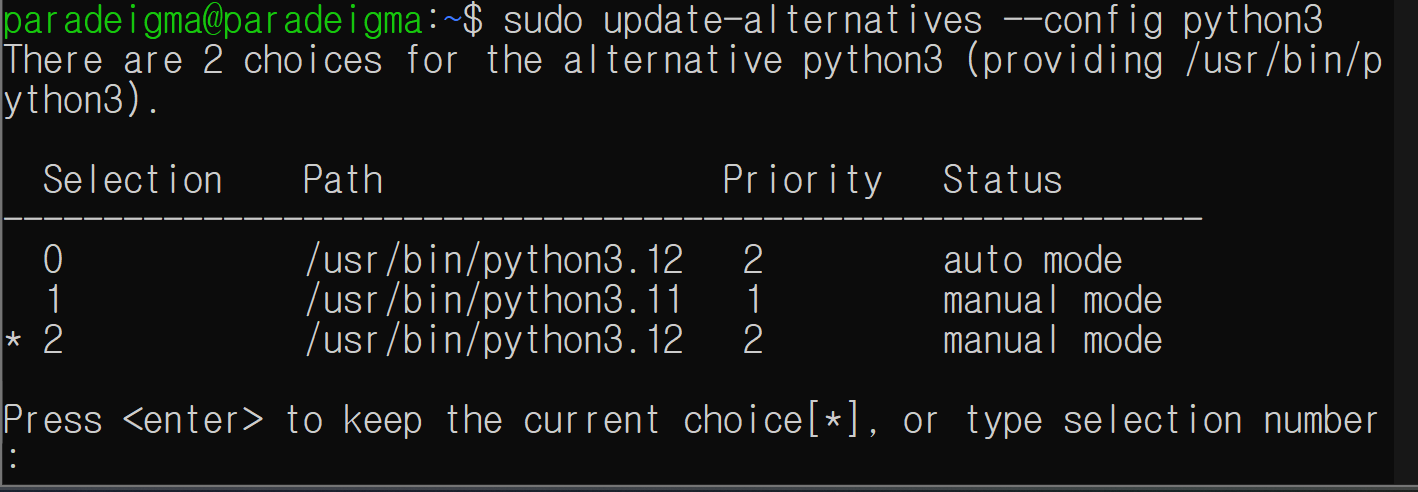This screenshot has width=1418, height=492.
Task: Click the /usr/bin/python3.11 path
Action: click(493, 300)
